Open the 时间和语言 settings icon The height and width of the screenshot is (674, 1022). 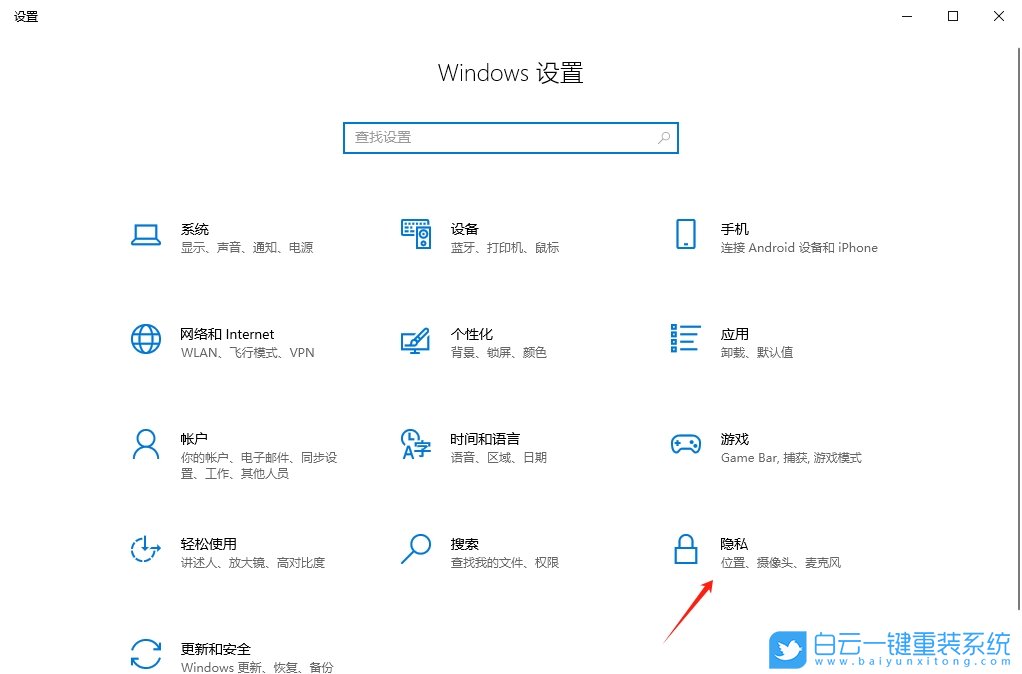click(x=416, y=447)
